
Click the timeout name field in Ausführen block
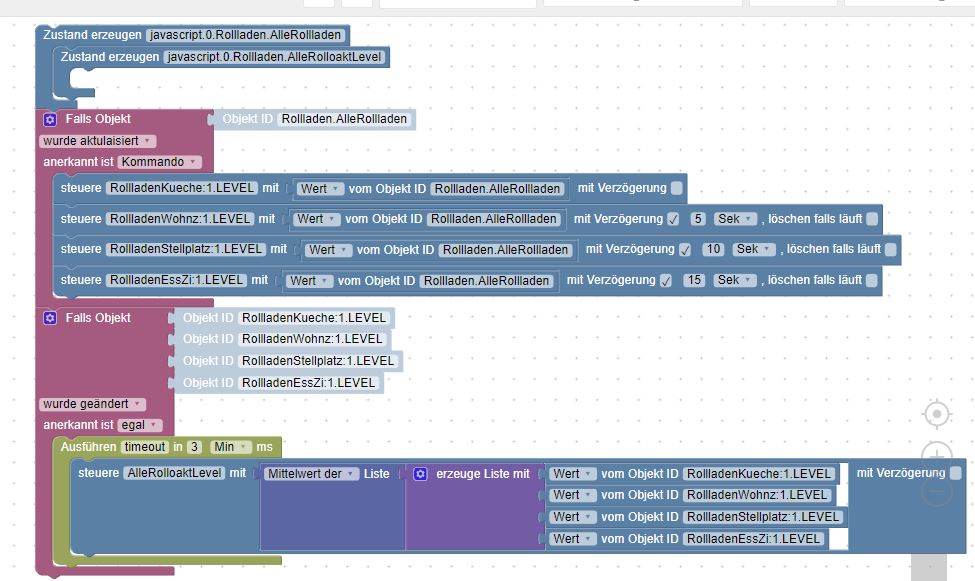click(145, 447)
